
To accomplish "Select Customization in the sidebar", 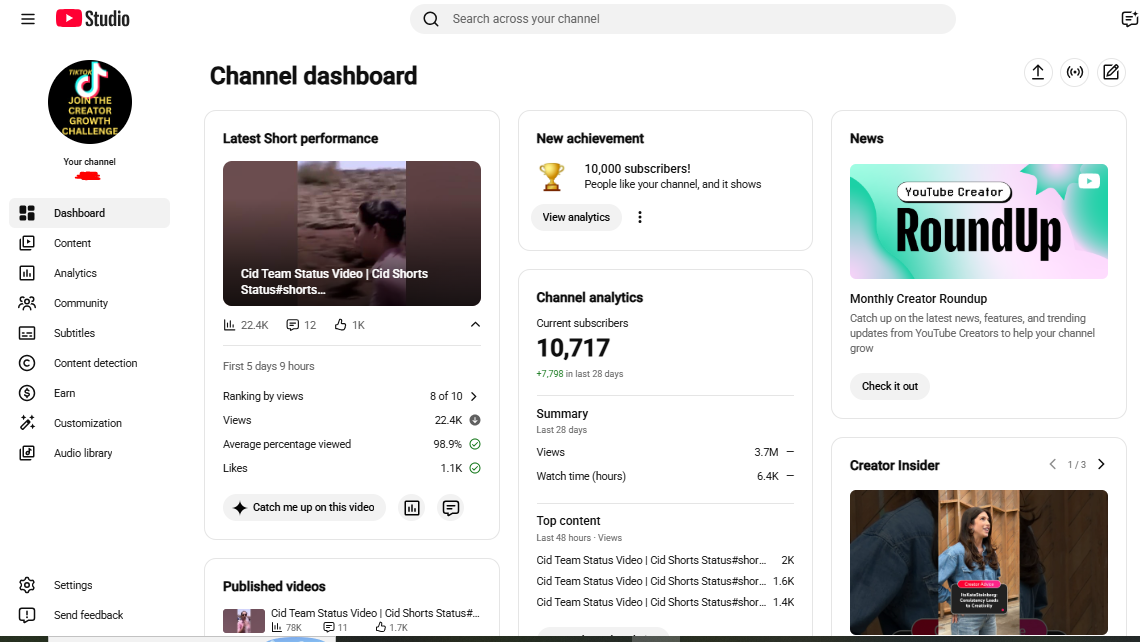I will 90,422.
